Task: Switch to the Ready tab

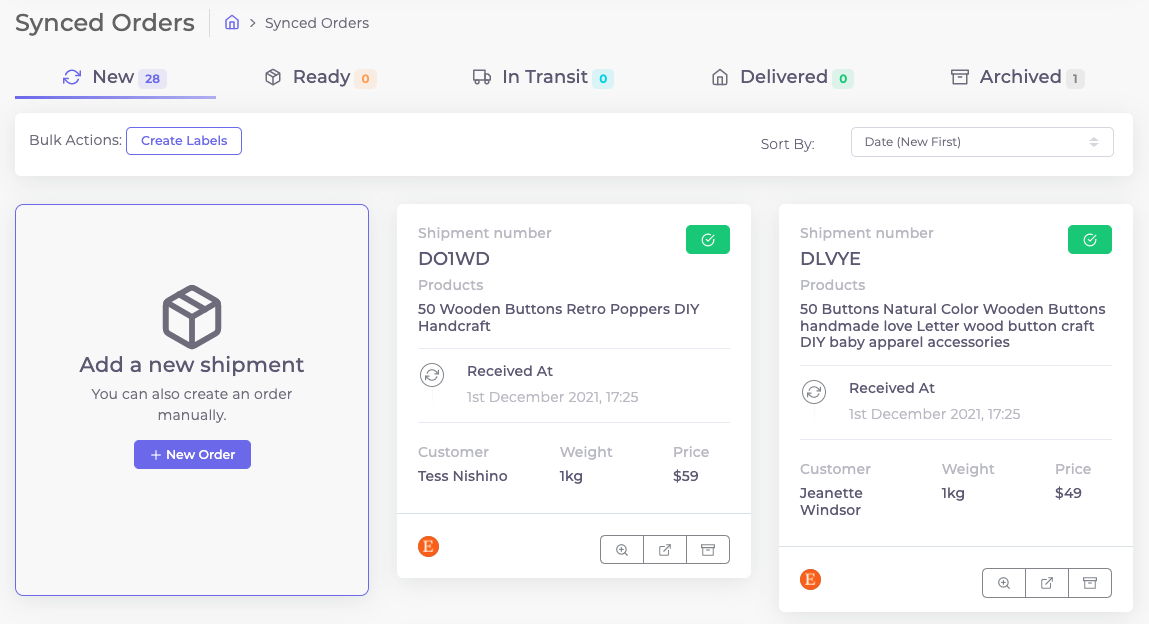Action: click(x=320, y=78)
